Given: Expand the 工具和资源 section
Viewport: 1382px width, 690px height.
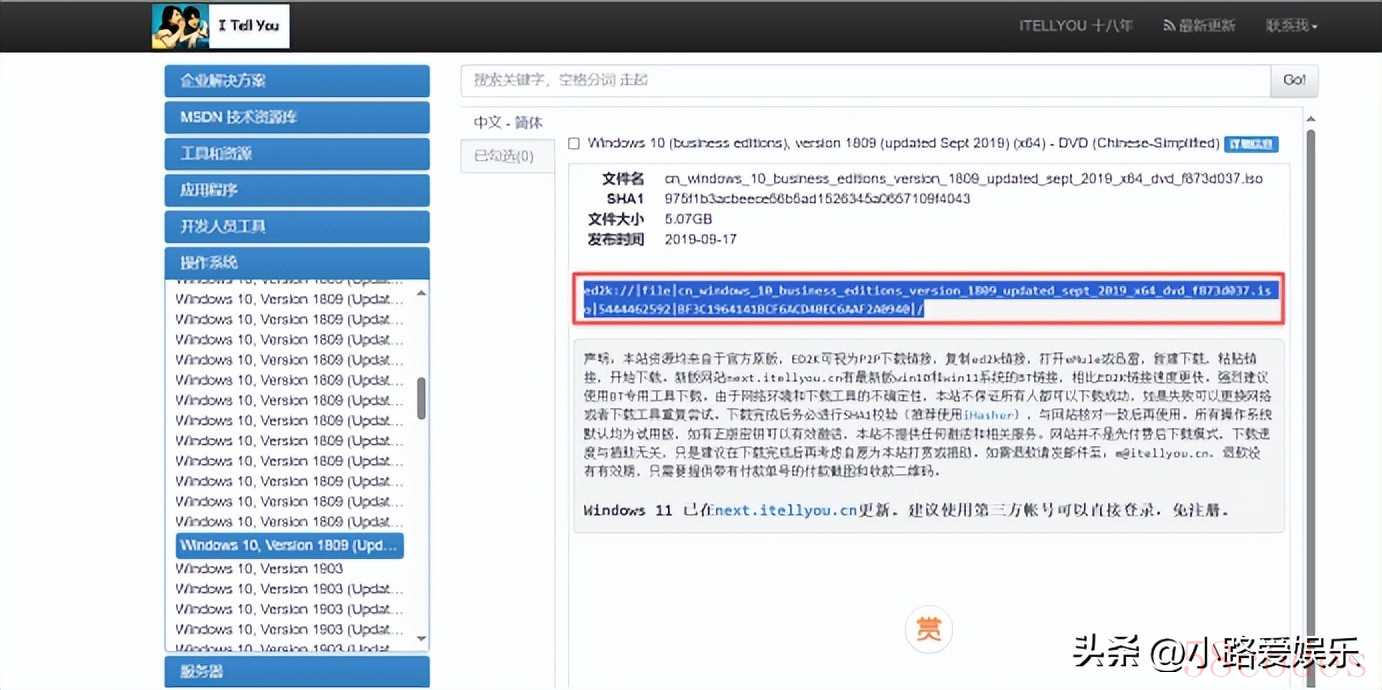Looking at the screenshot, I should [297, 154].
